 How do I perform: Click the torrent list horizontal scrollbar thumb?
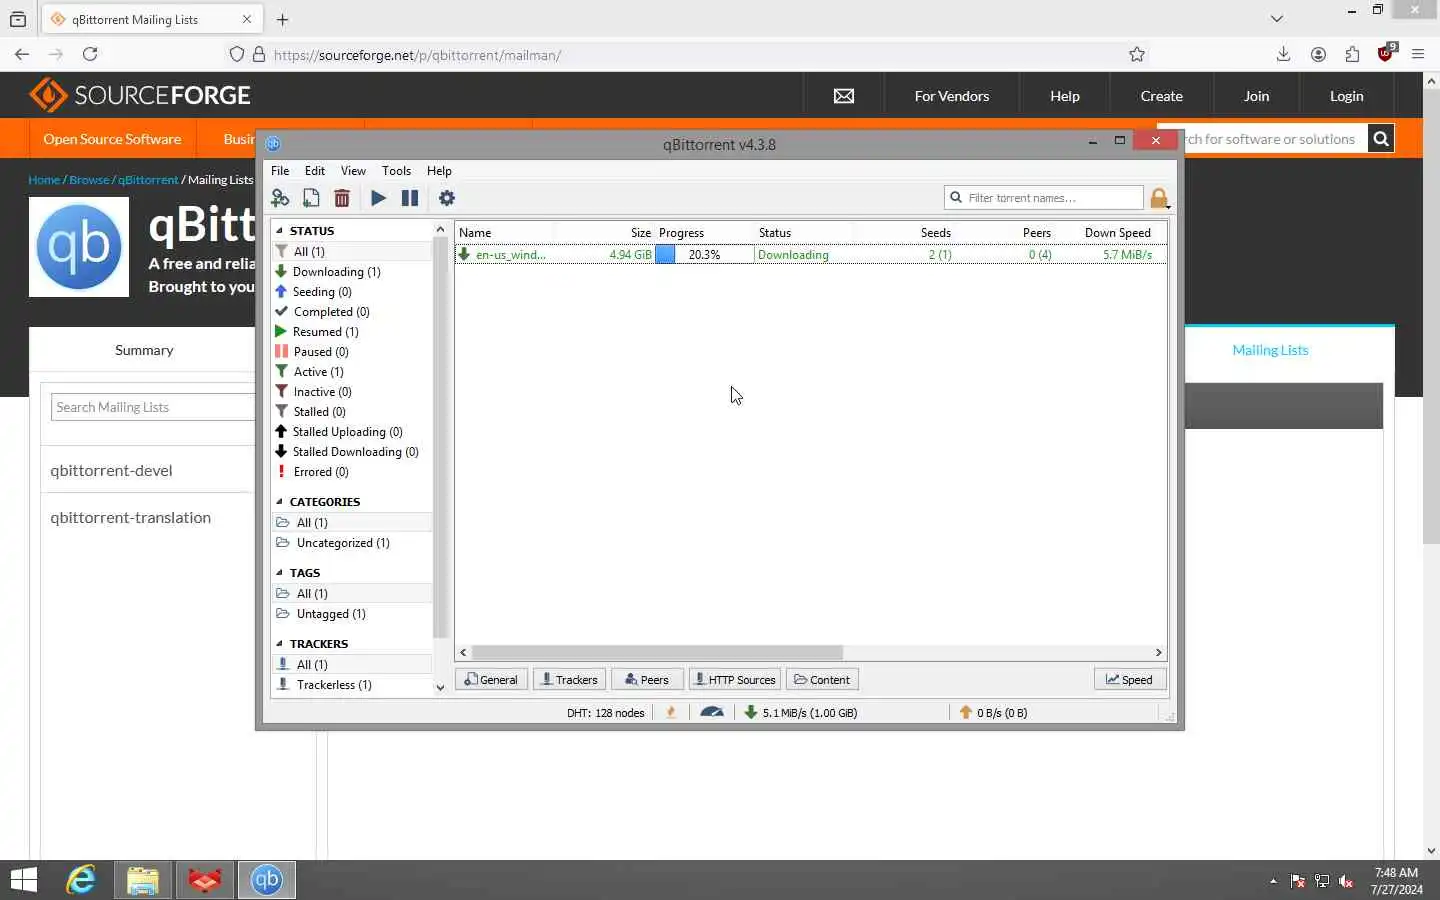click(x=657, y=652)
